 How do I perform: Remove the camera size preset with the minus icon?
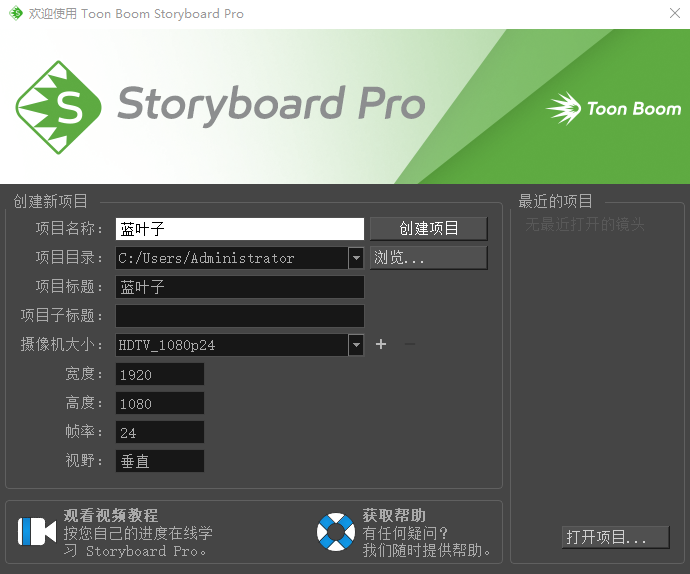410,344
